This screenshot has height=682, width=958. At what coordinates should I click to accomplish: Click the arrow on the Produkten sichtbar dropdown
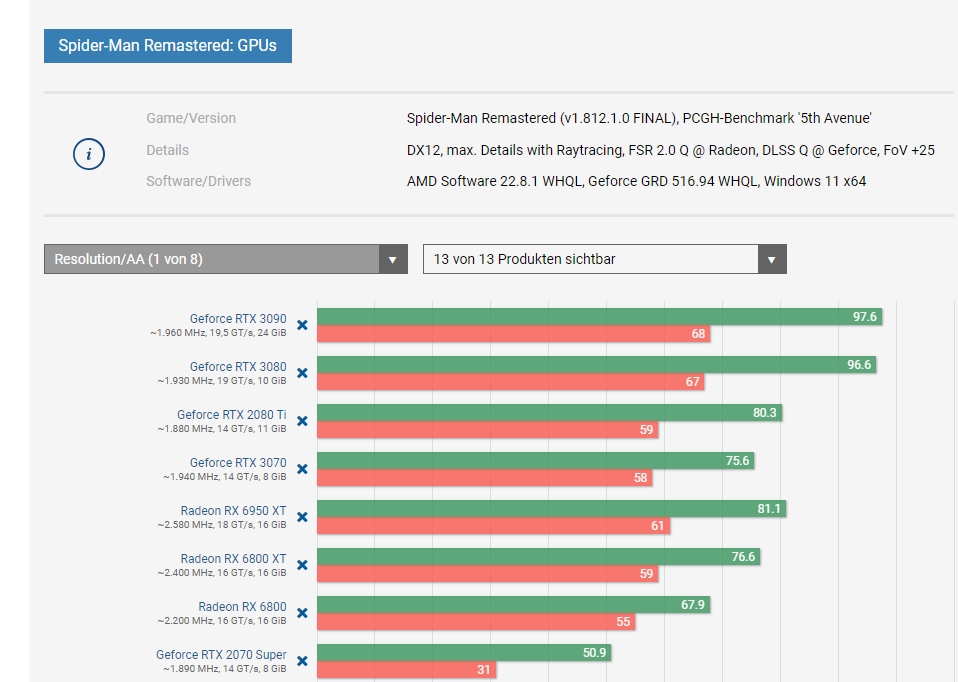pyautogui.click(x=772, y=259)
